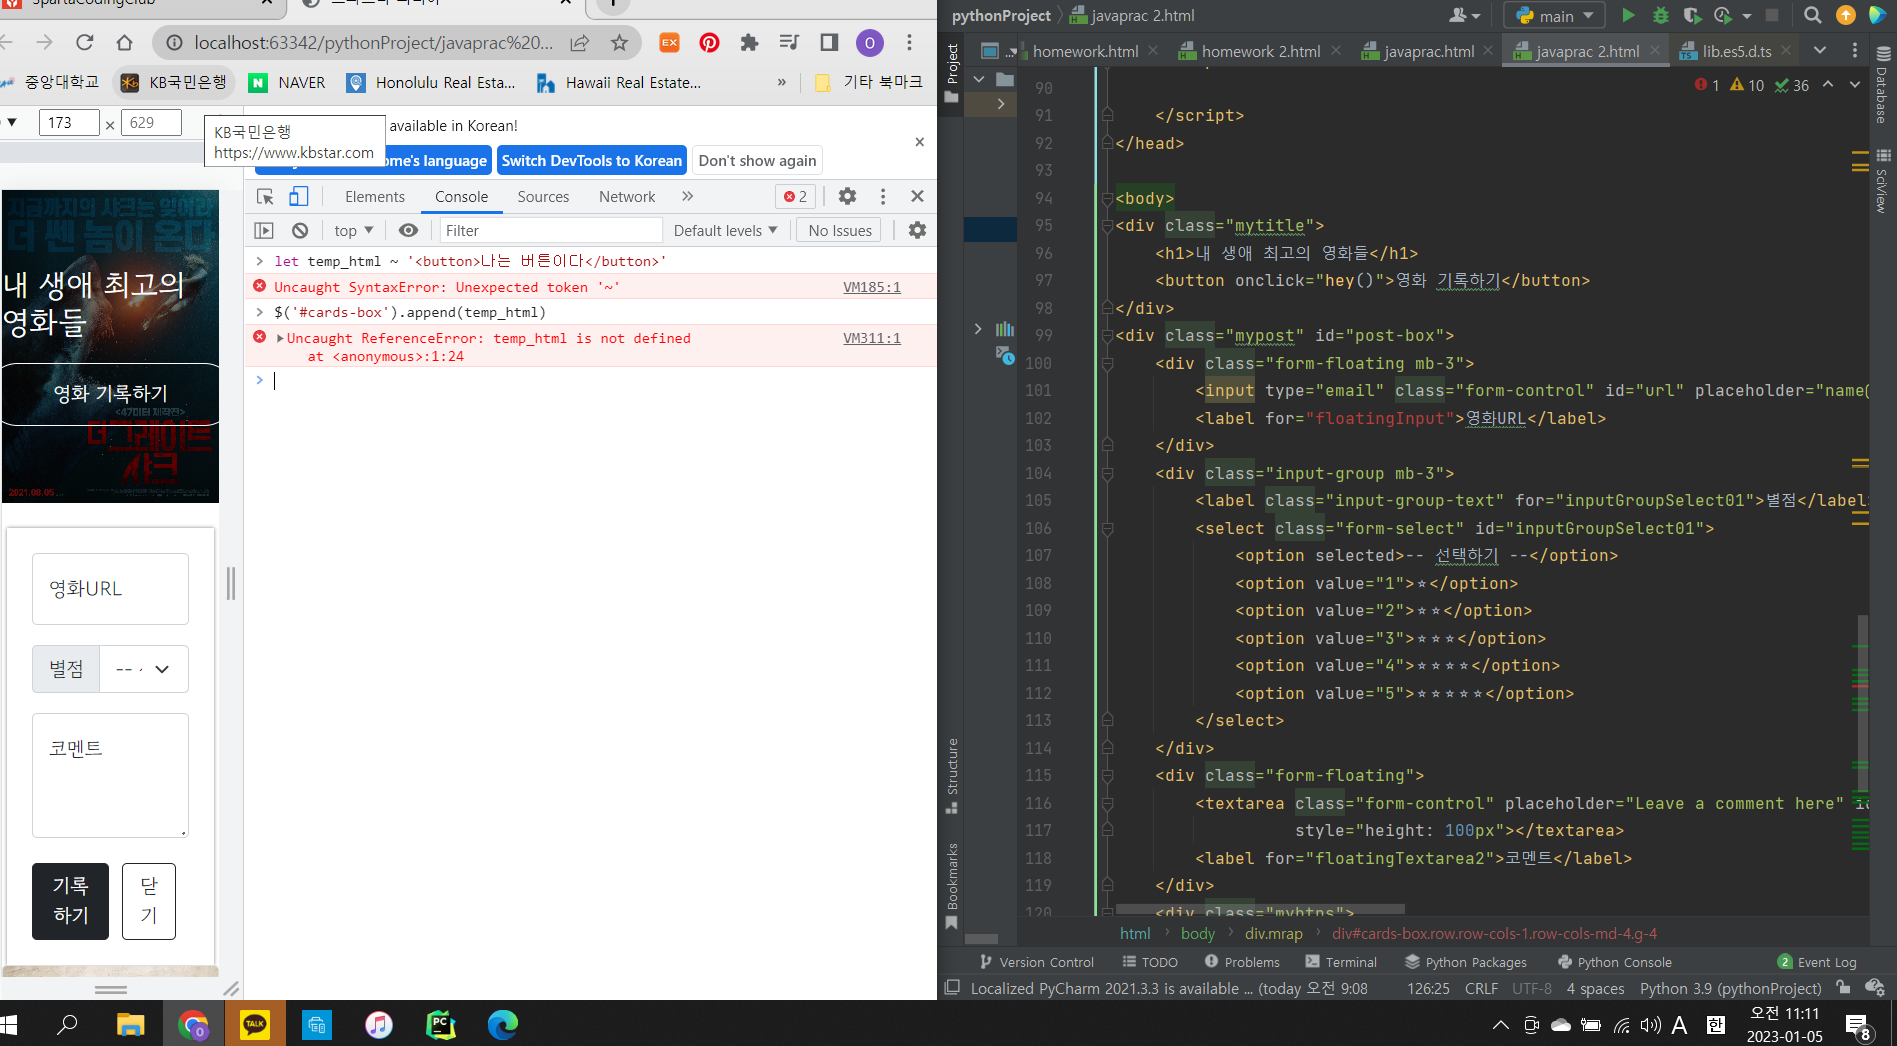
Task: Click Switch DevTools to Korean
Action: click(592, 161)
